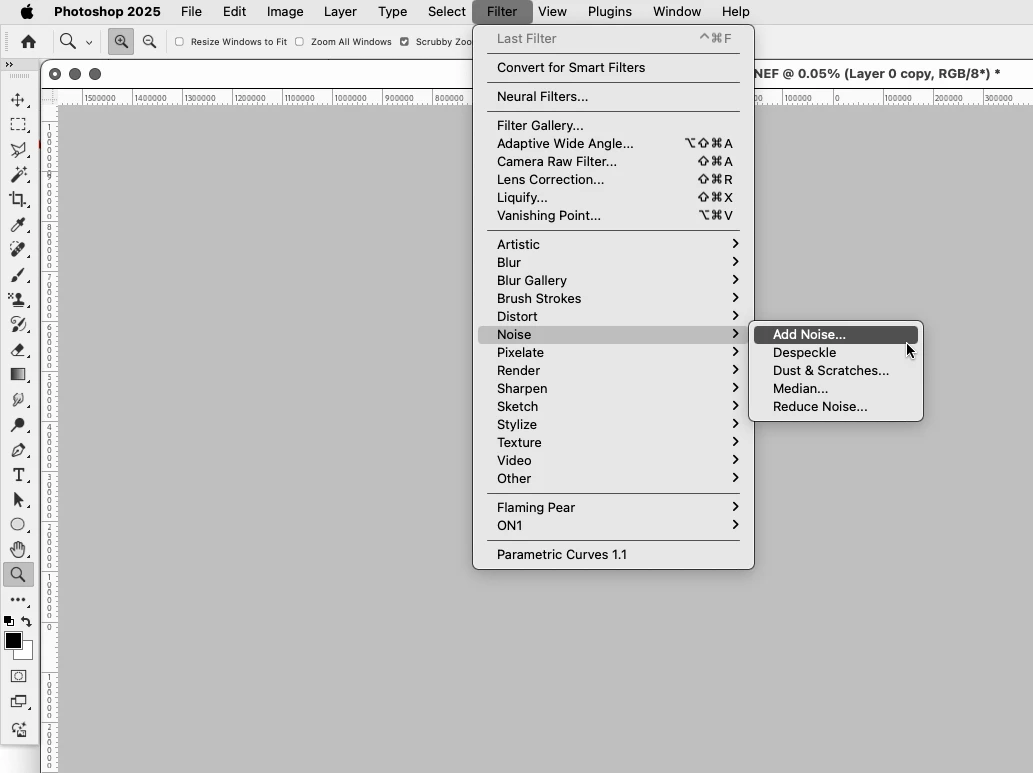Swap foreground and background colors
The image size is (1033, 773).
pyautogui.click(x=26, y=621)
